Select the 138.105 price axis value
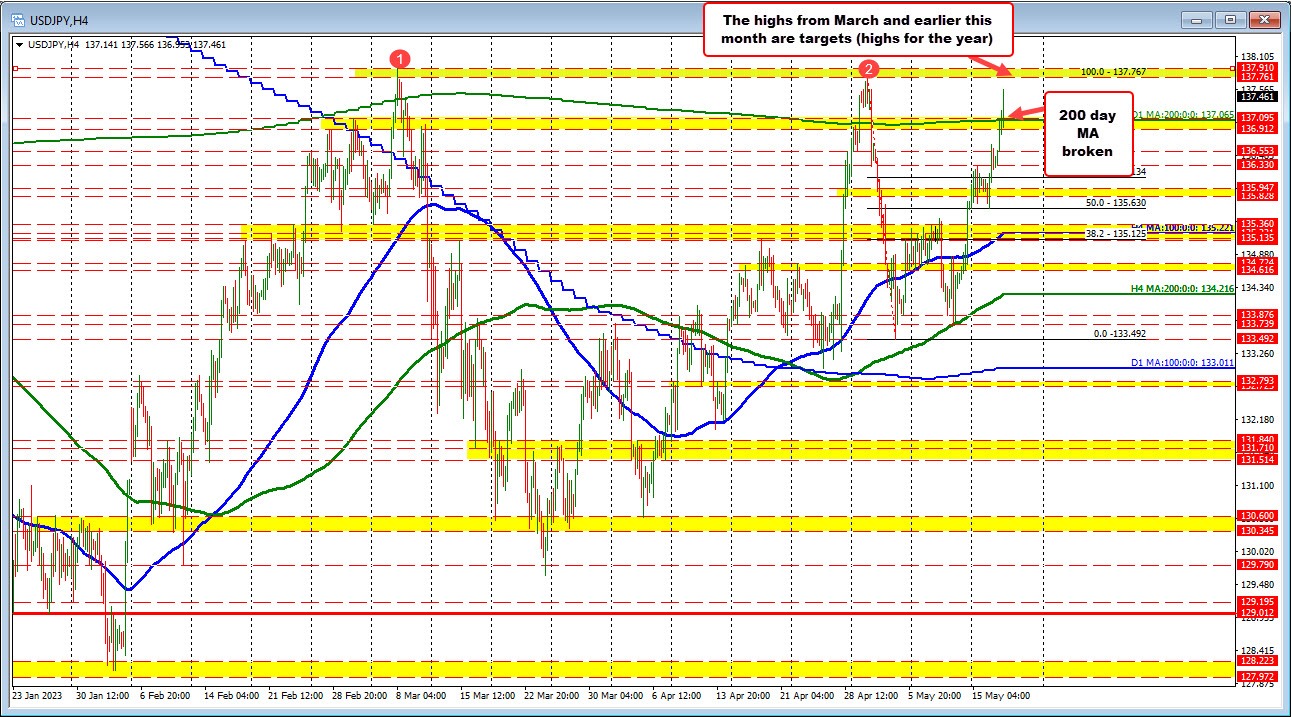Viewport: 1291px width, 717px height. click(x=1256, y=57)
